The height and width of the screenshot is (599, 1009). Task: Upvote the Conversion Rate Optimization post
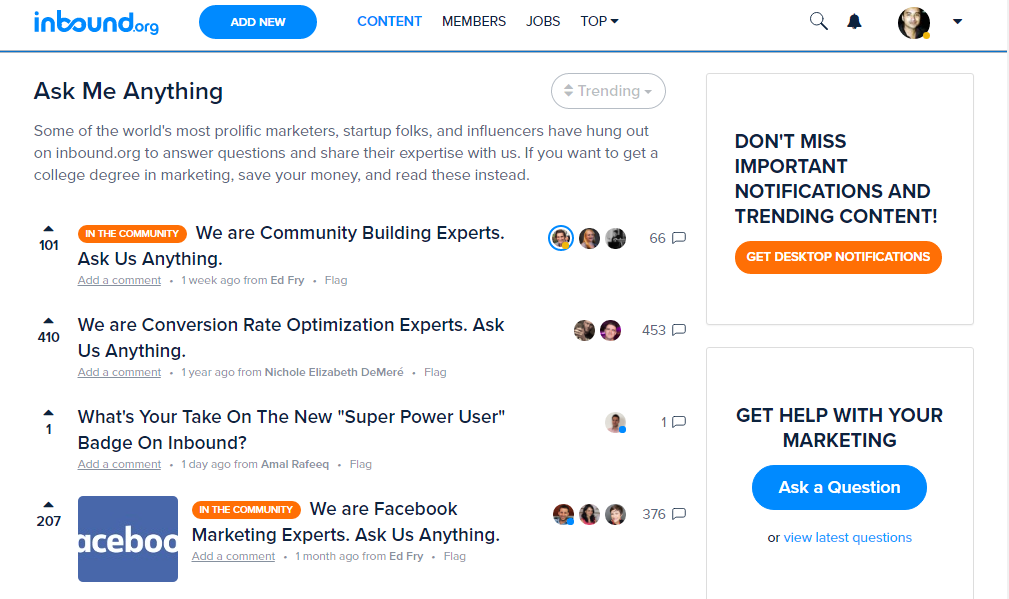[x=48, y=321]
